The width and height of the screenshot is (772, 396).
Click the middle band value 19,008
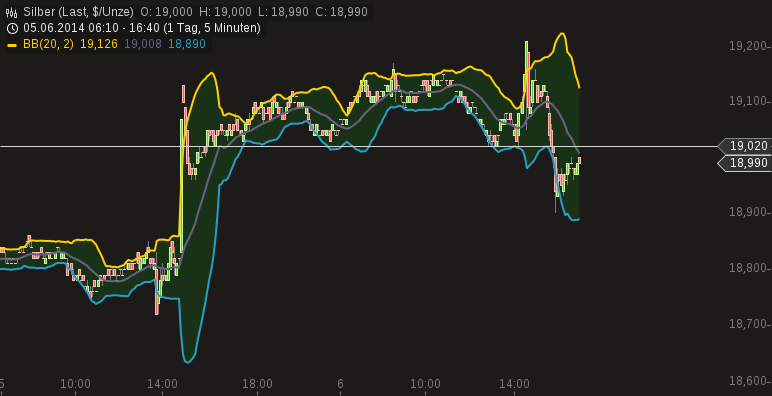pos(143,44)
